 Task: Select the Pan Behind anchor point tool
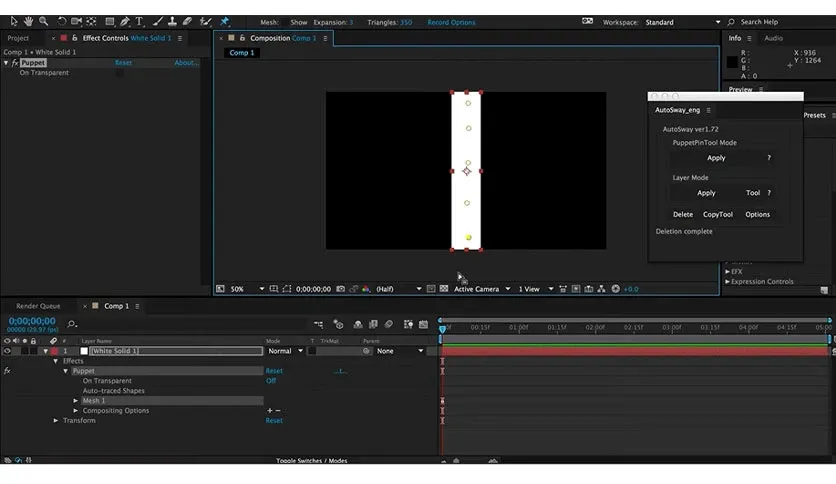(x=91, y=21)
